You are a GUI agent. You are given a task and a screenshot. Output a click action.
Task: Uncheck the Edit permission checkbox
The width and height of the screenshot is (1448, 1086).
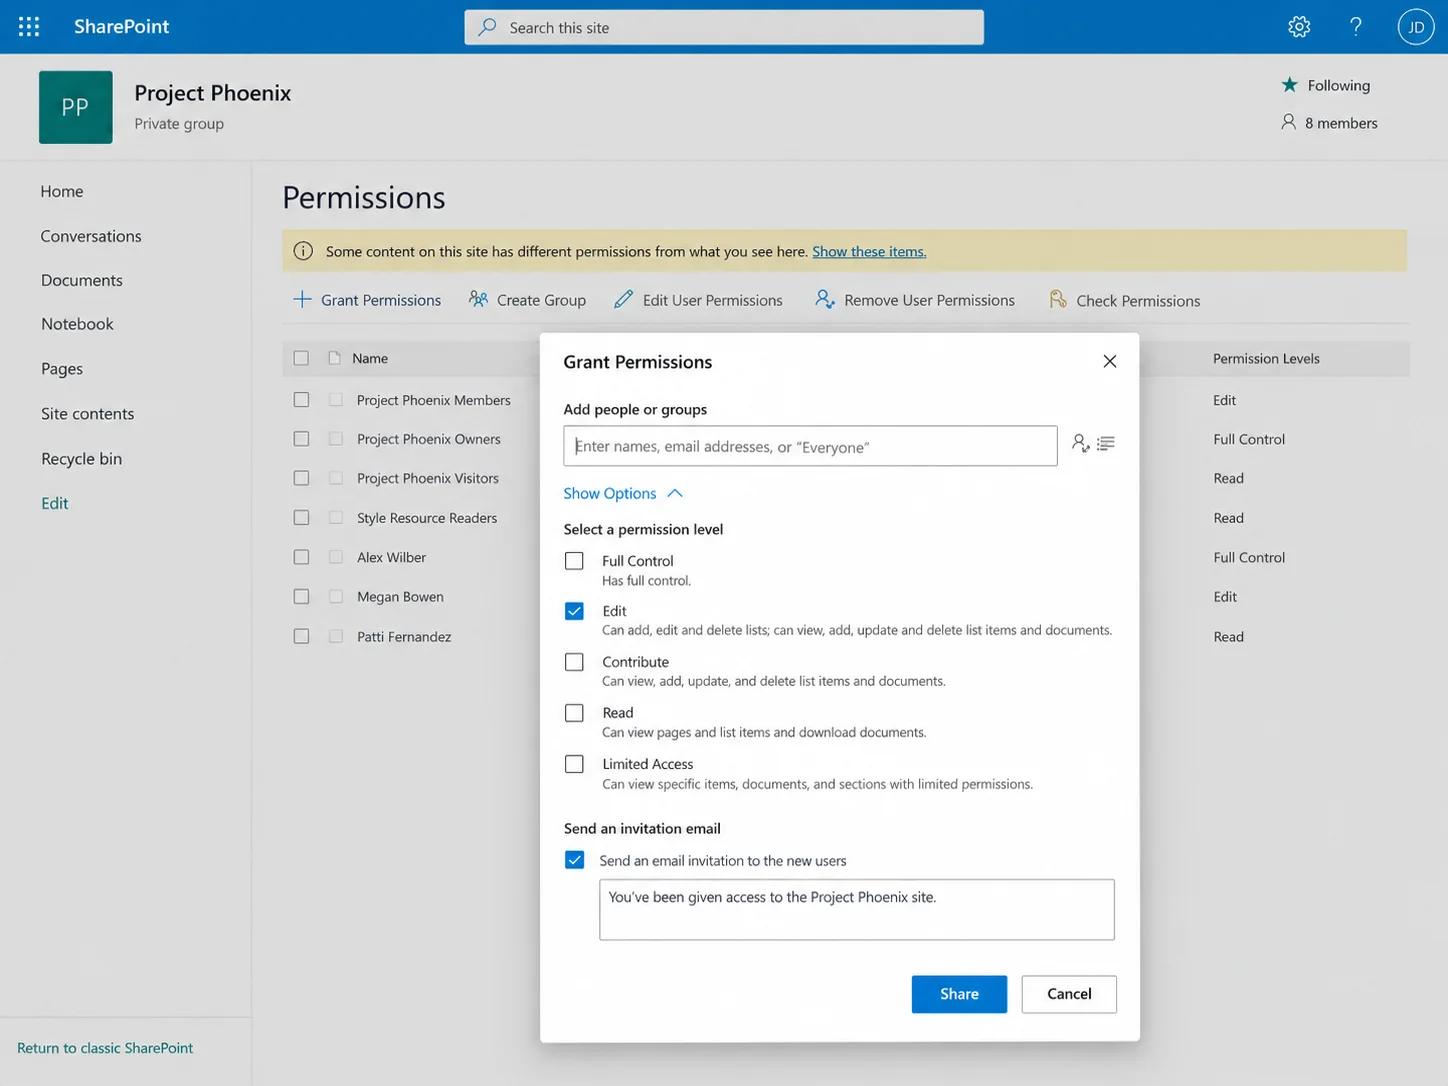[x=574, y=611]
